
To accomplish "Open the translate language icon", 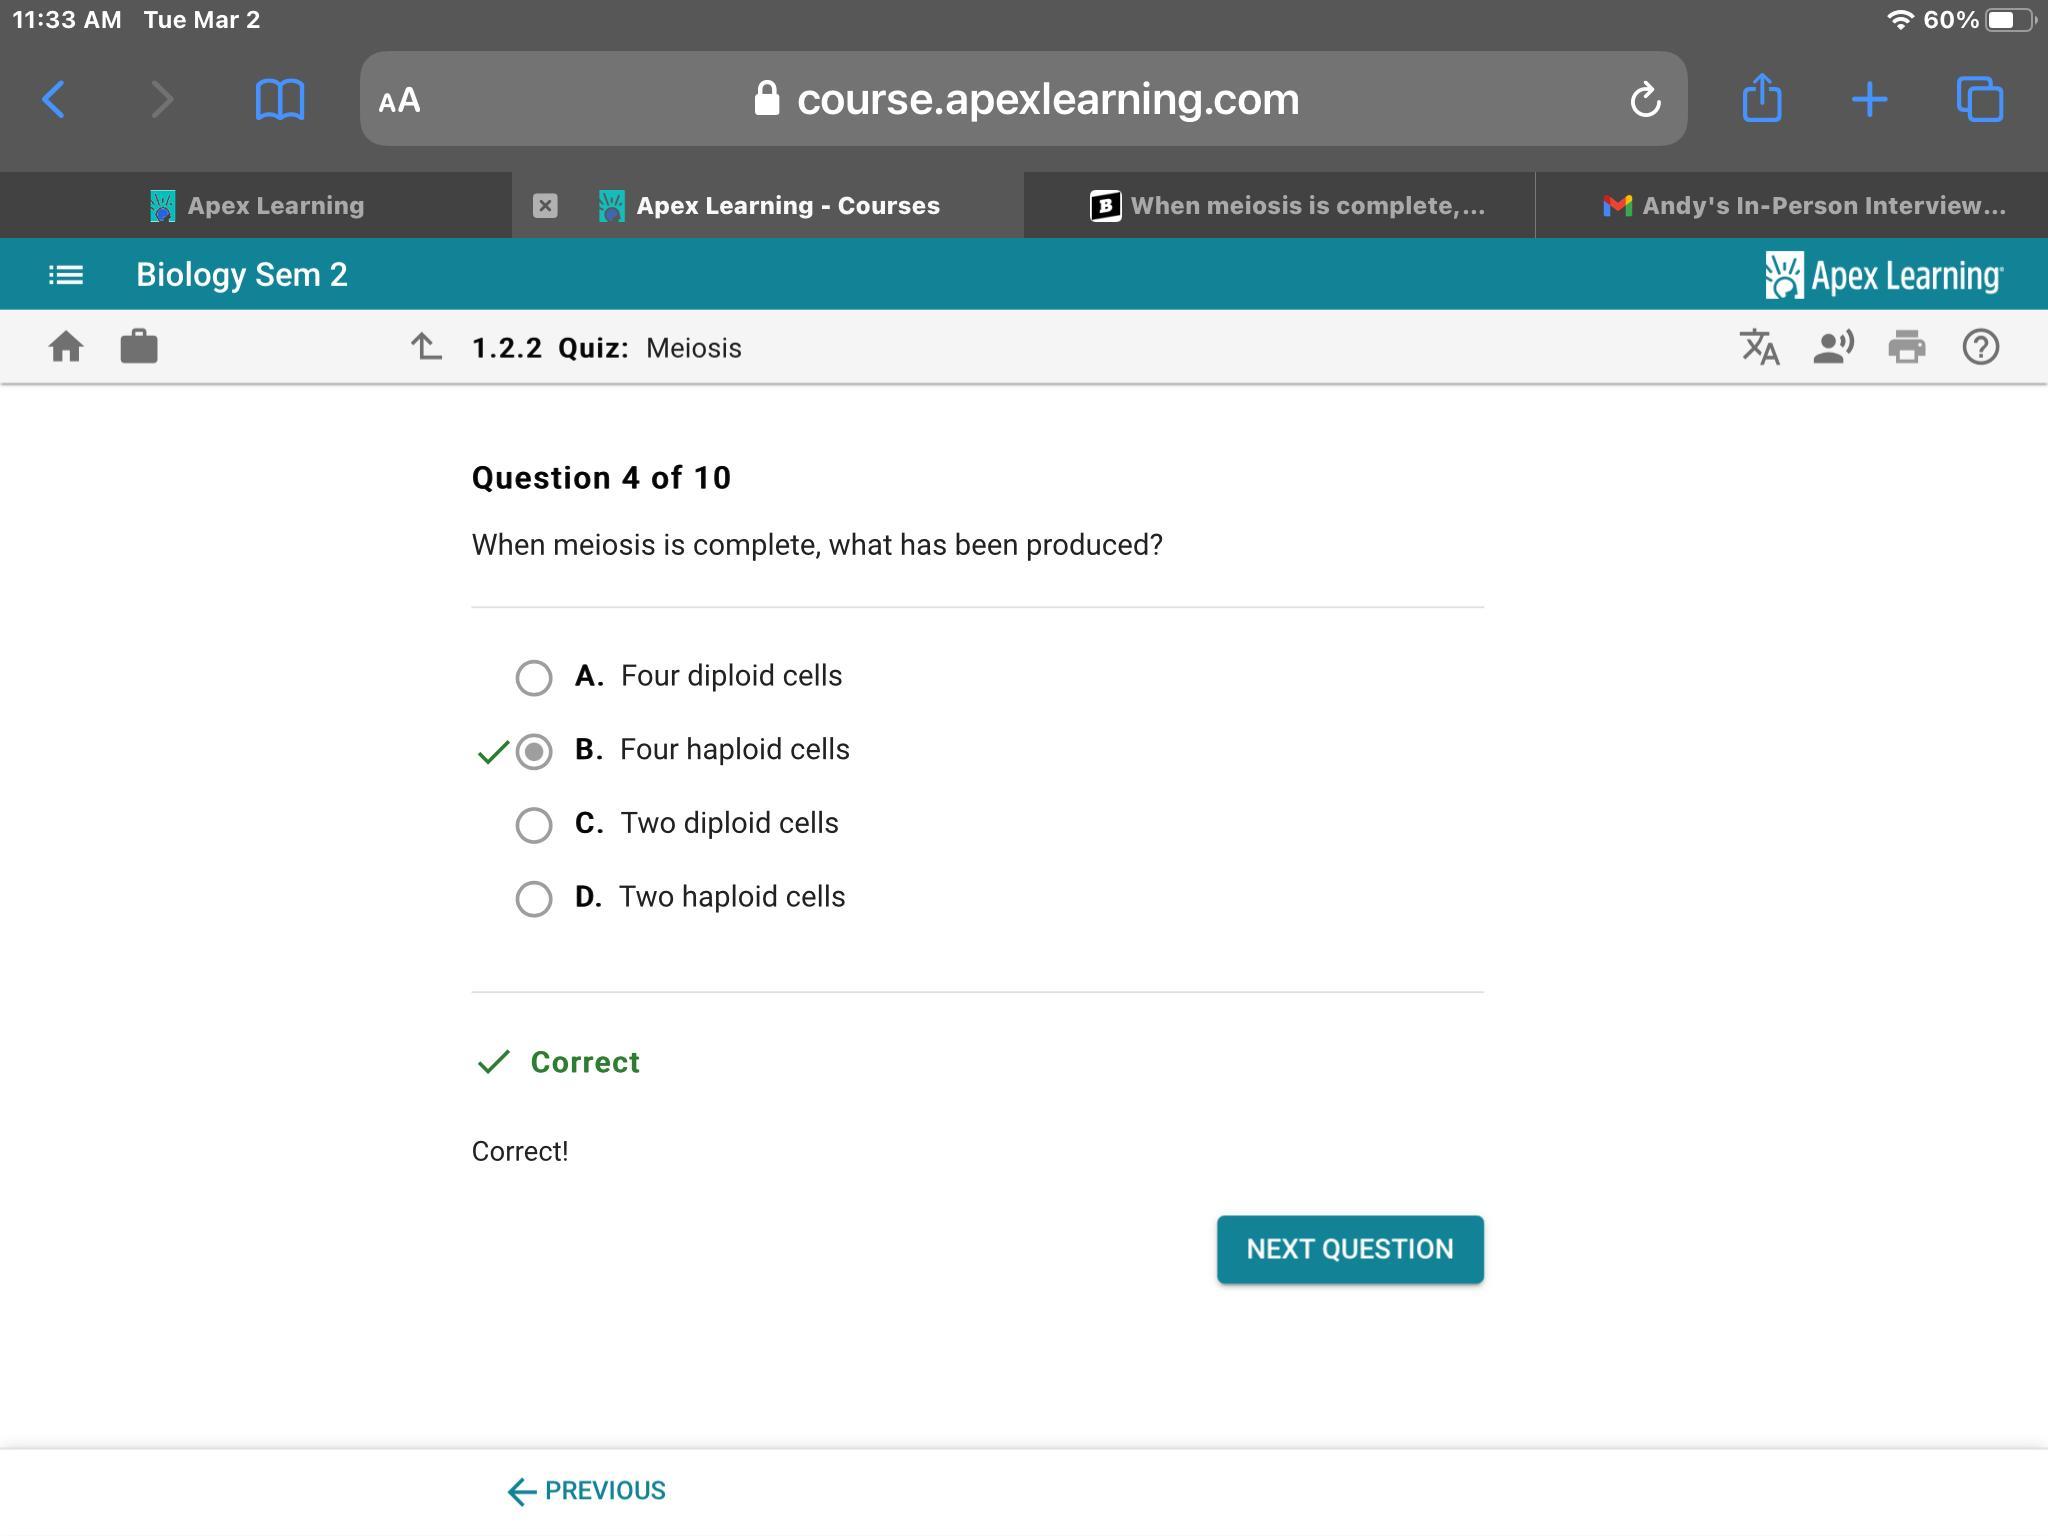I will pos(1759,347).
